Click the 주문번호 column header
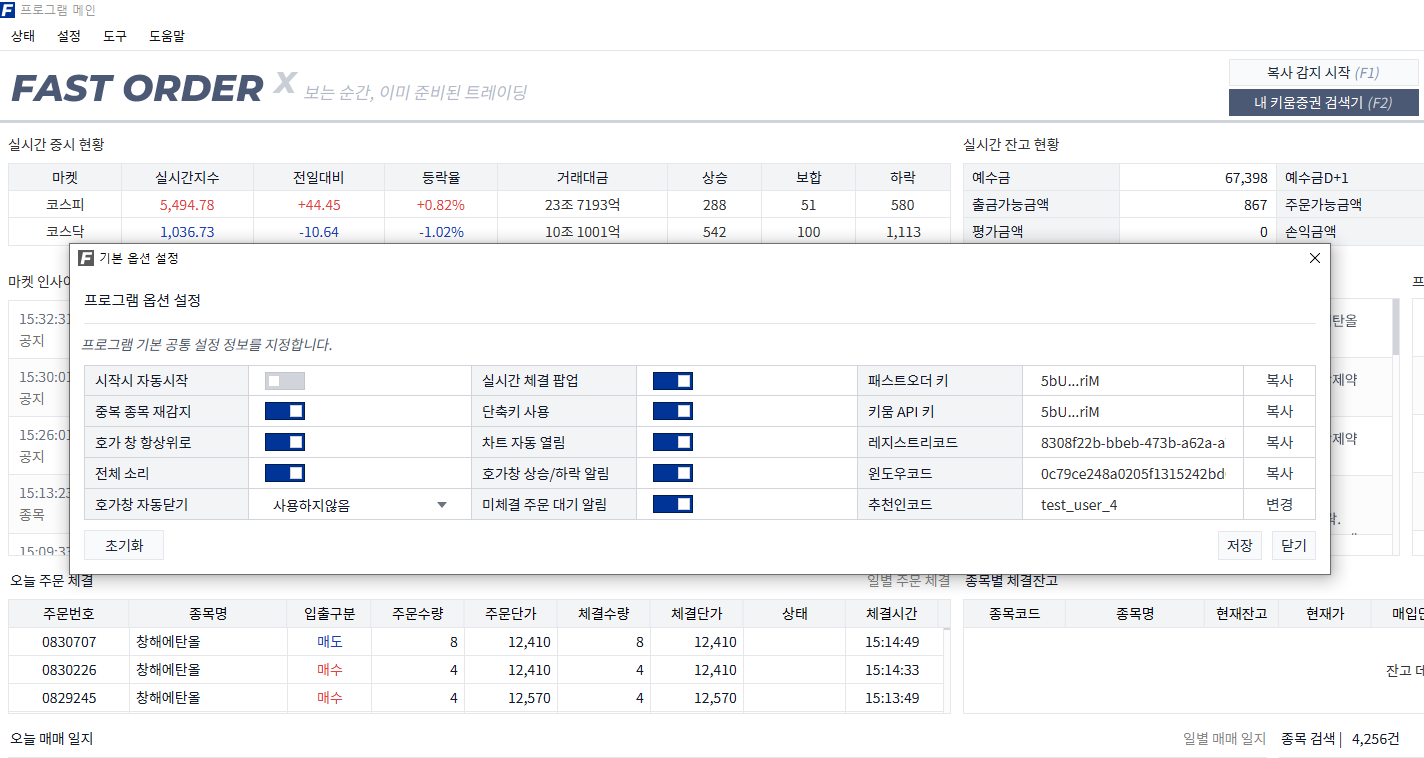1424x758 pixels. tap(69, 613)
